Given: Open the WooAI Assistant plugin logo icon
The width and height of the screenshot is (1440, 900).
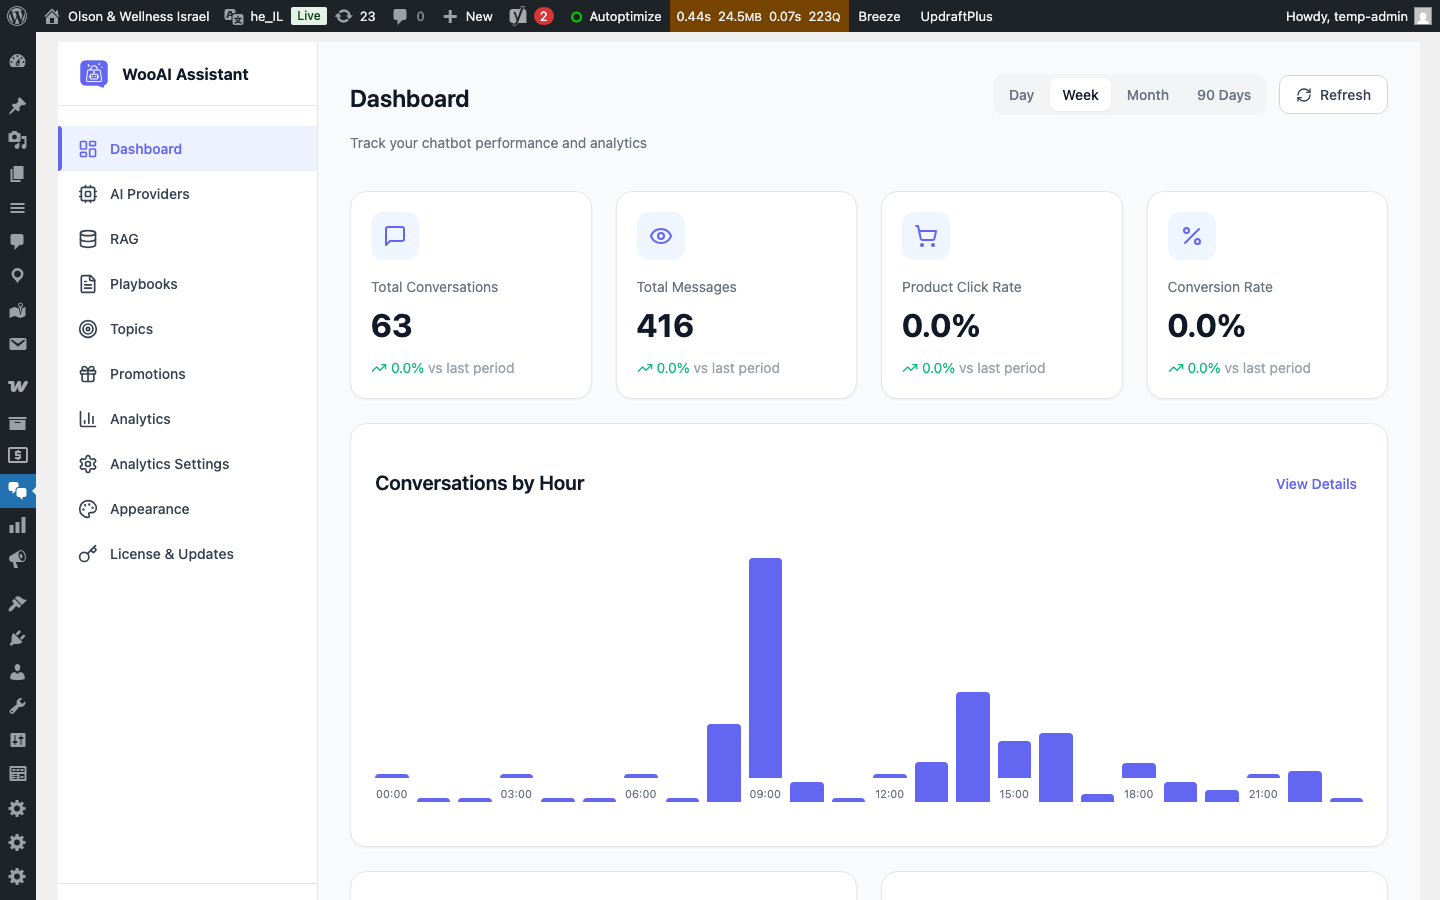Looking at the screenshot, I should pyautogui.click(x=94, y=73).
